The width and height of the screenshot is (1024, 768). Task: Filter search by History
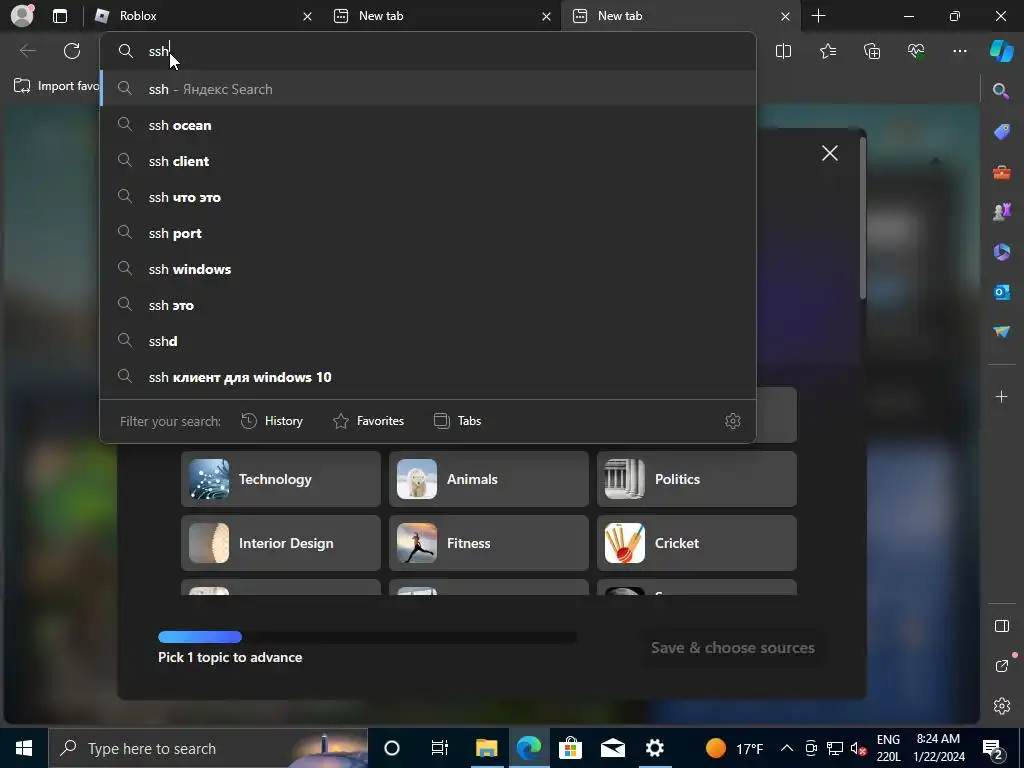(272, 421)
